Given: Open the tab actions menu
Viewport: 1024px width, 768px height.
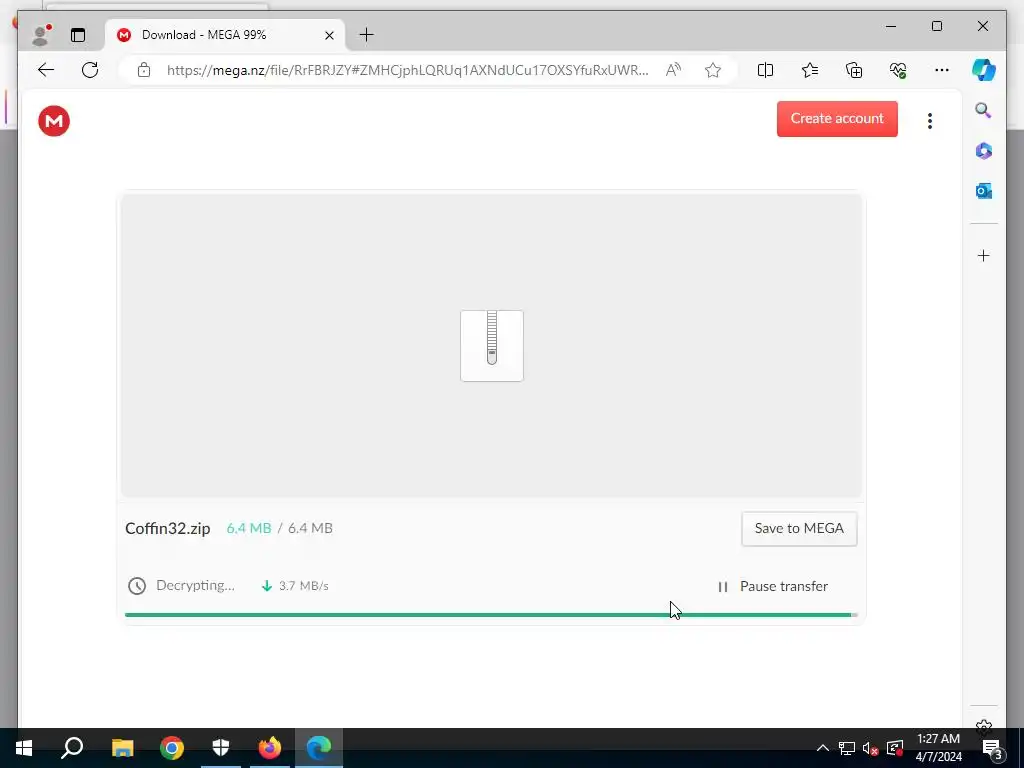Looking at the screenshot, I should coord(78,35).
